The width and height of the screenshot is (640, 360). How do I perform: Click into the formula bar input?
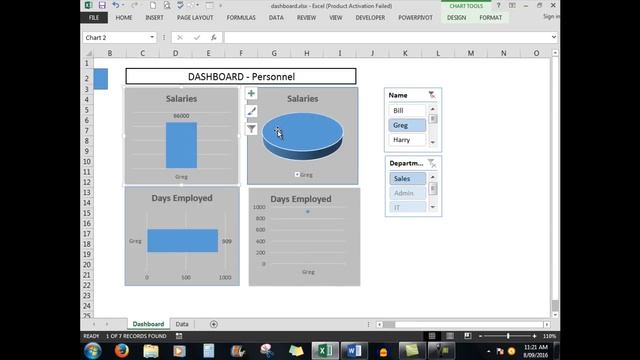pos(386,38)
